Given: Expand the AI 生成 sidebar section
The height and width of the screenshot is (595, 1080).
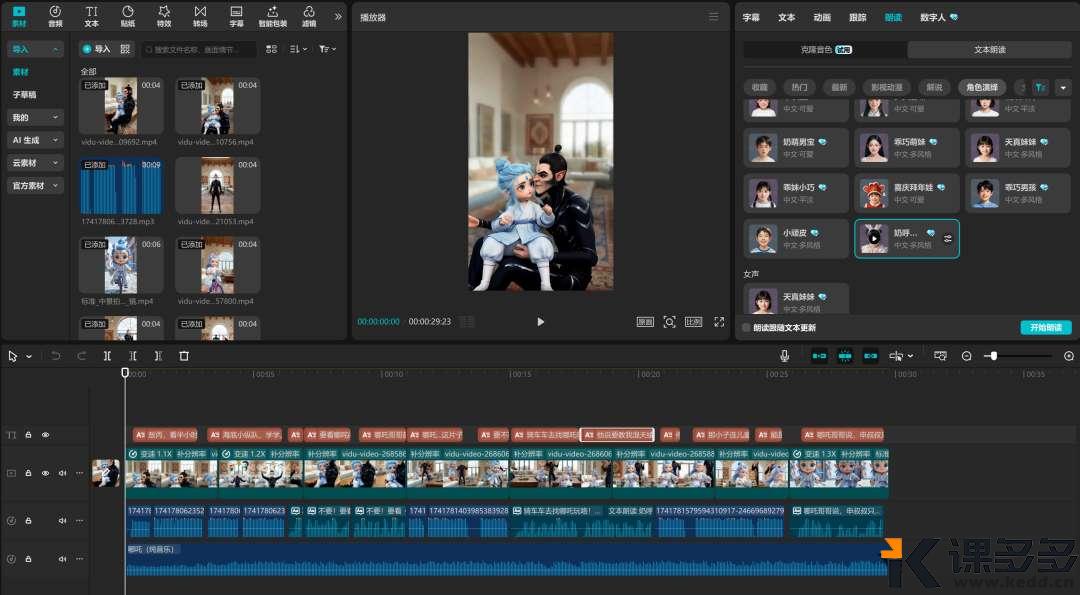Looking at the screenshot, I should [35, 141].
